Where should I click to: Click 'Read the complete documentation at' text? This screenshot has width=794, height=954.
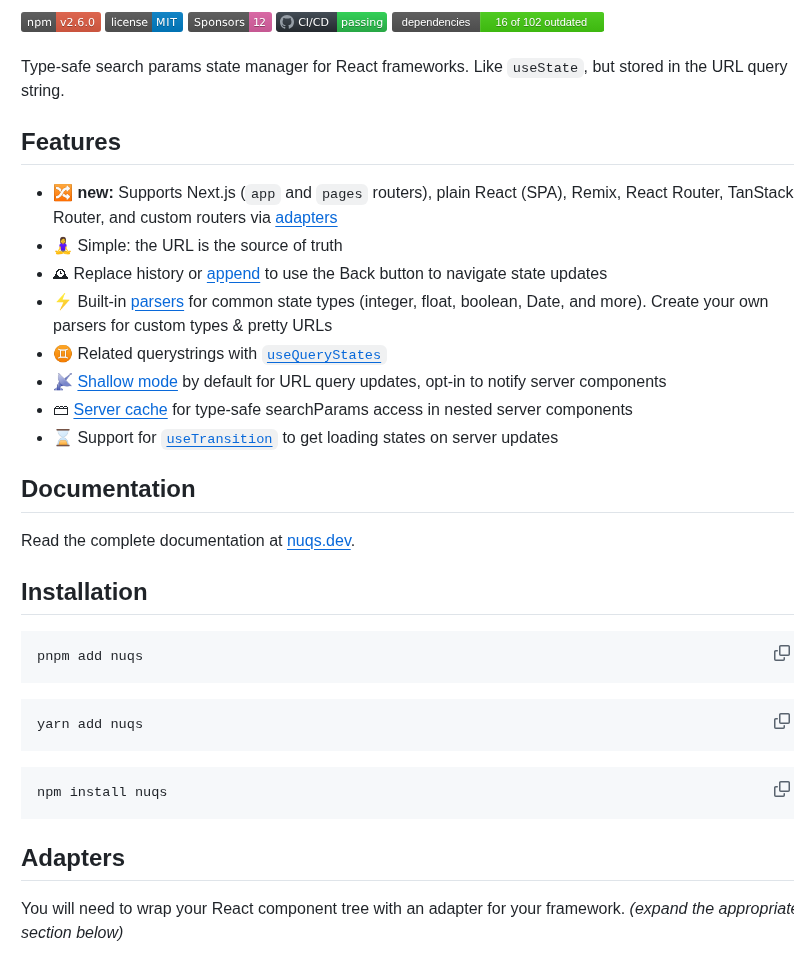(152, 541)
